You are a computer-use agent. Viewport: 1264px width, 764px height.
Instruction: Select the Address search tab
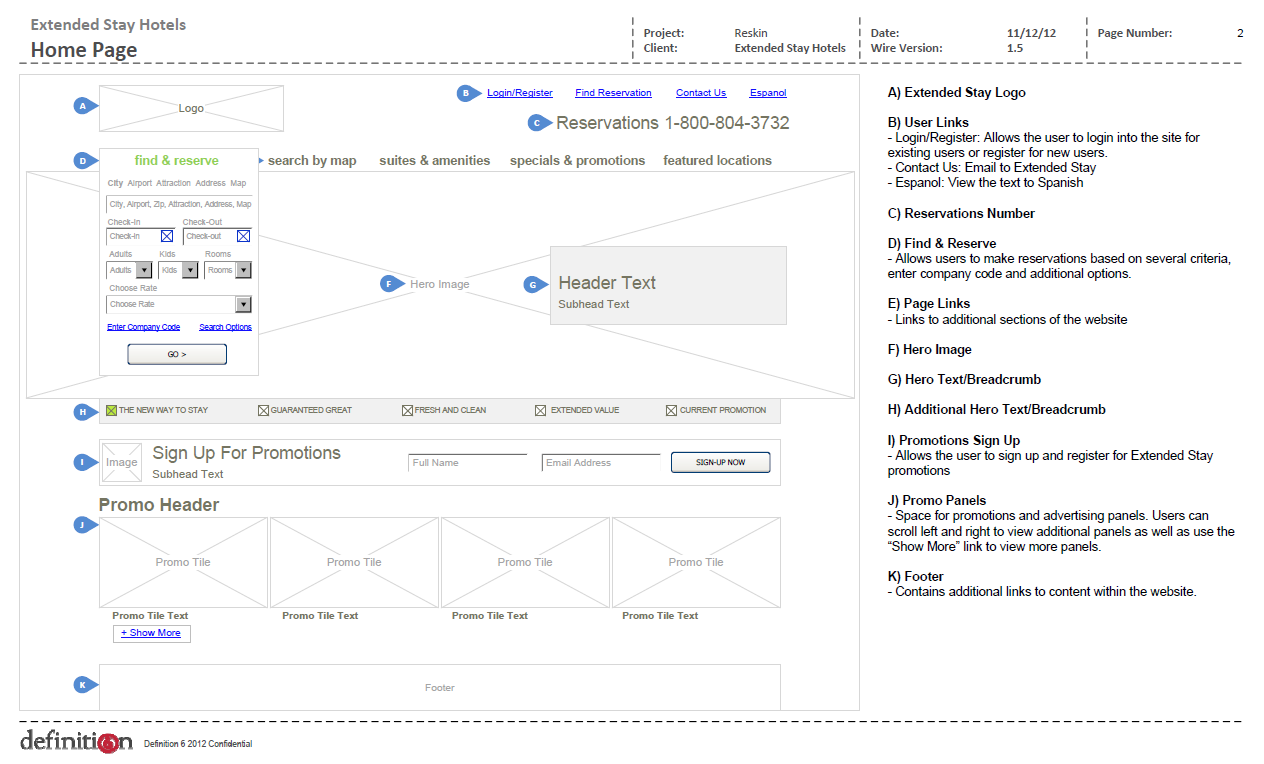click(211, 184)
